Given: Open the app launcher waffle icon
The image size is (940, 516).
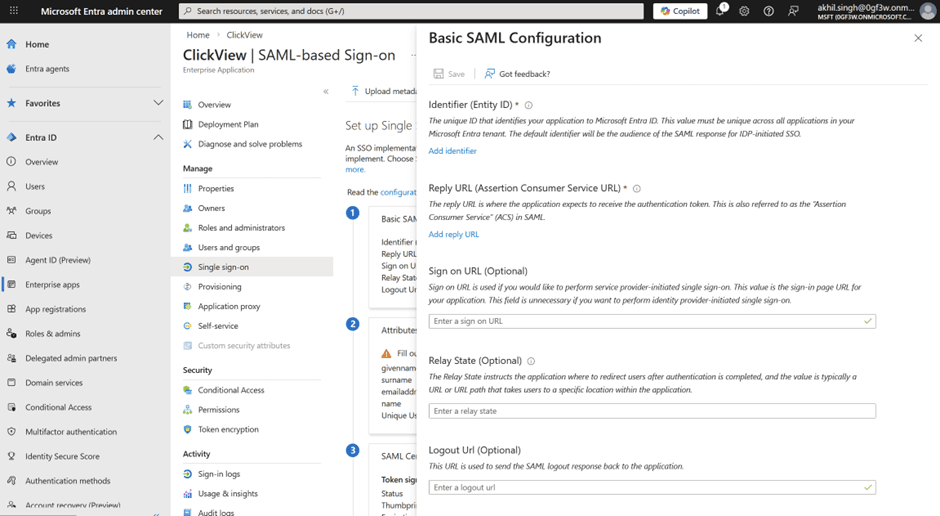Looking at the screenshot, I should pos(14,11).
